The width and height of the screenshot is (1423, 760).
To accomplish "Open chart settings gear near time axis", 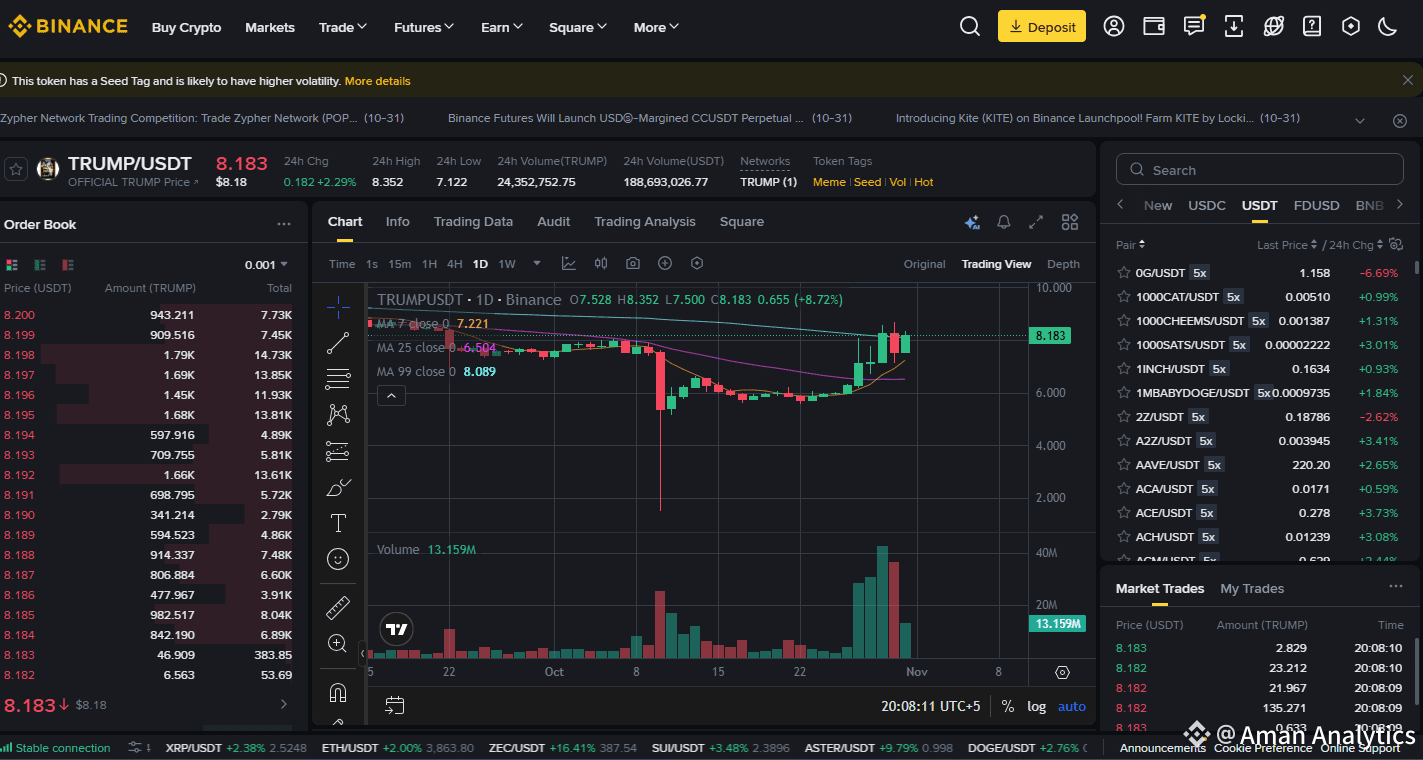I will 1062,672.
